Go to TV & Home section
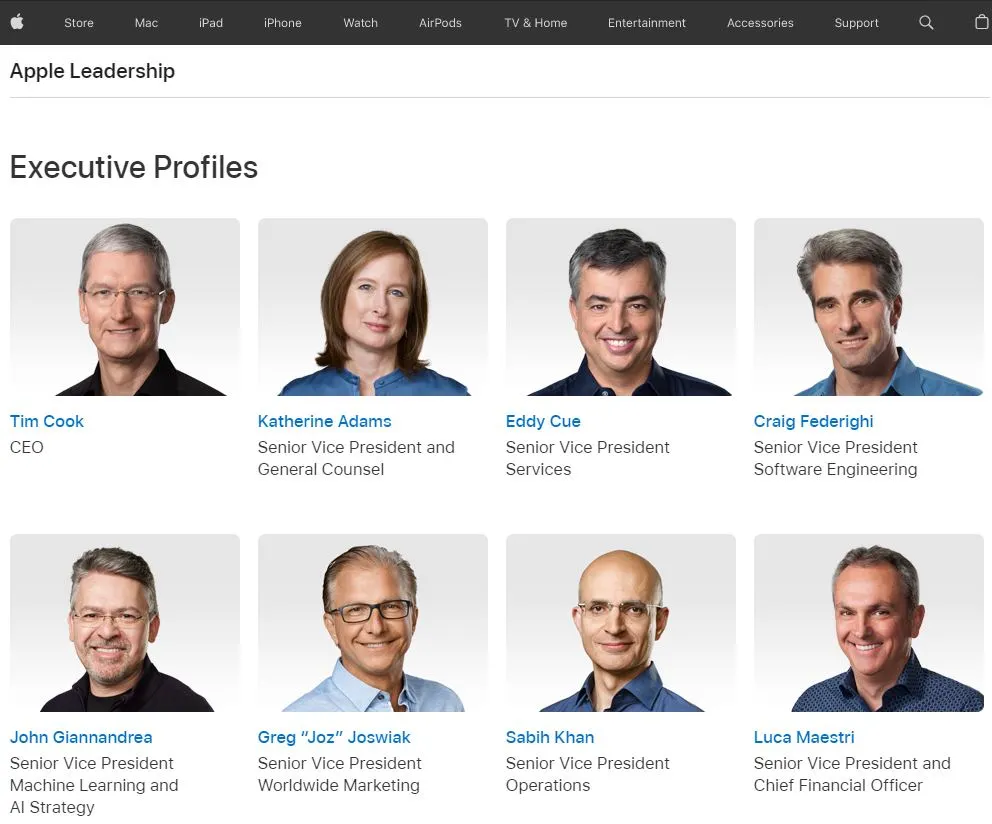992x824 pixels. tap(536, 23)
